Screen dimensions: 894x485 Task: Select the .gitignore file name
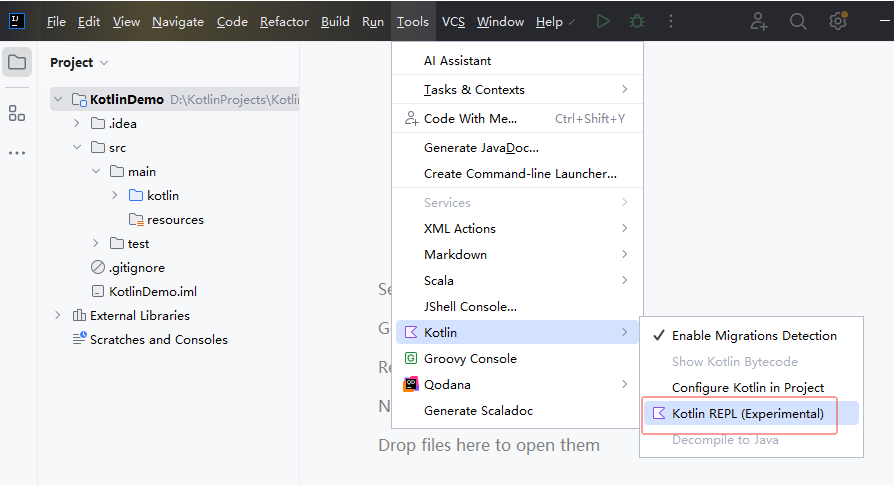pos(137,267)
